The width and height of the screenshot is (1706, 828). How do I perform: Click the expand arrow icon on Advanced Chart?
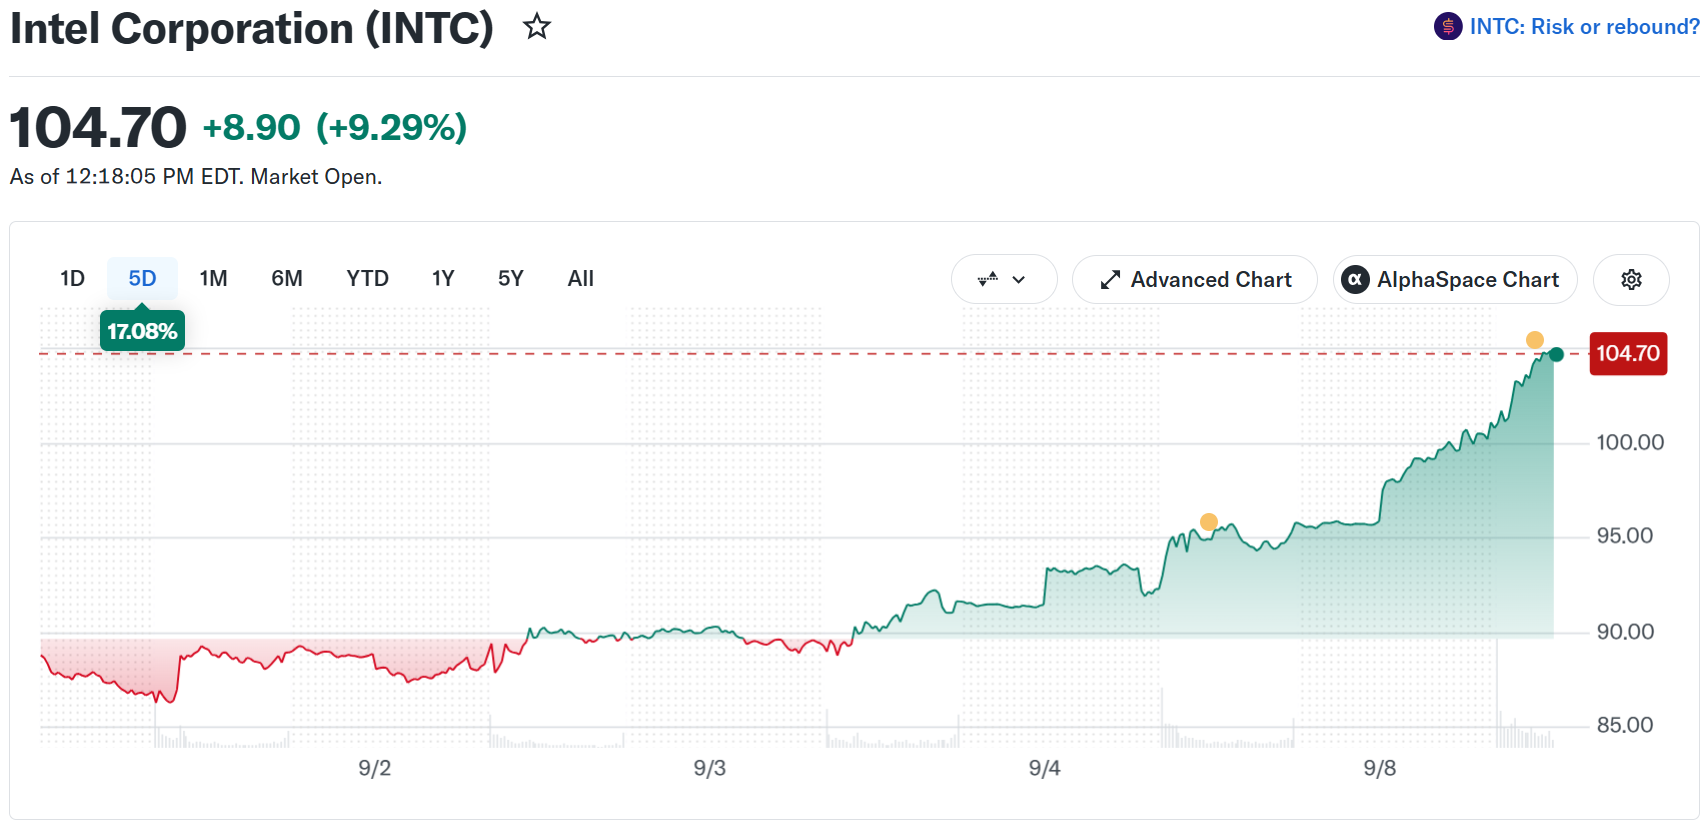coord(1110,280)
